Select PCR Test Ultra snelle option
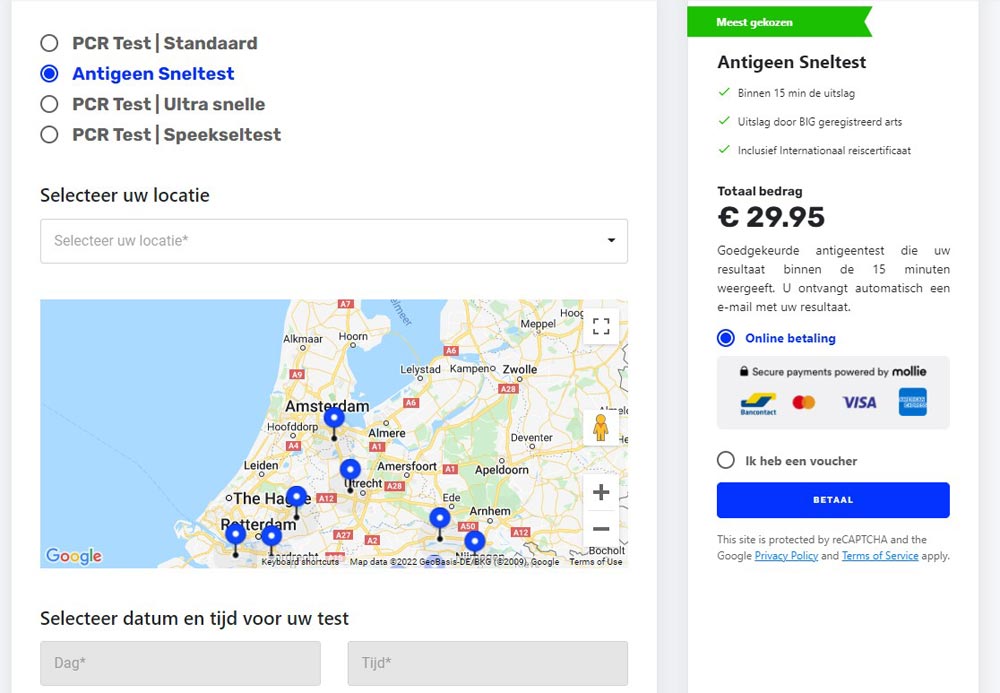The image size is (1000, 693). click(x=49, y=104)
